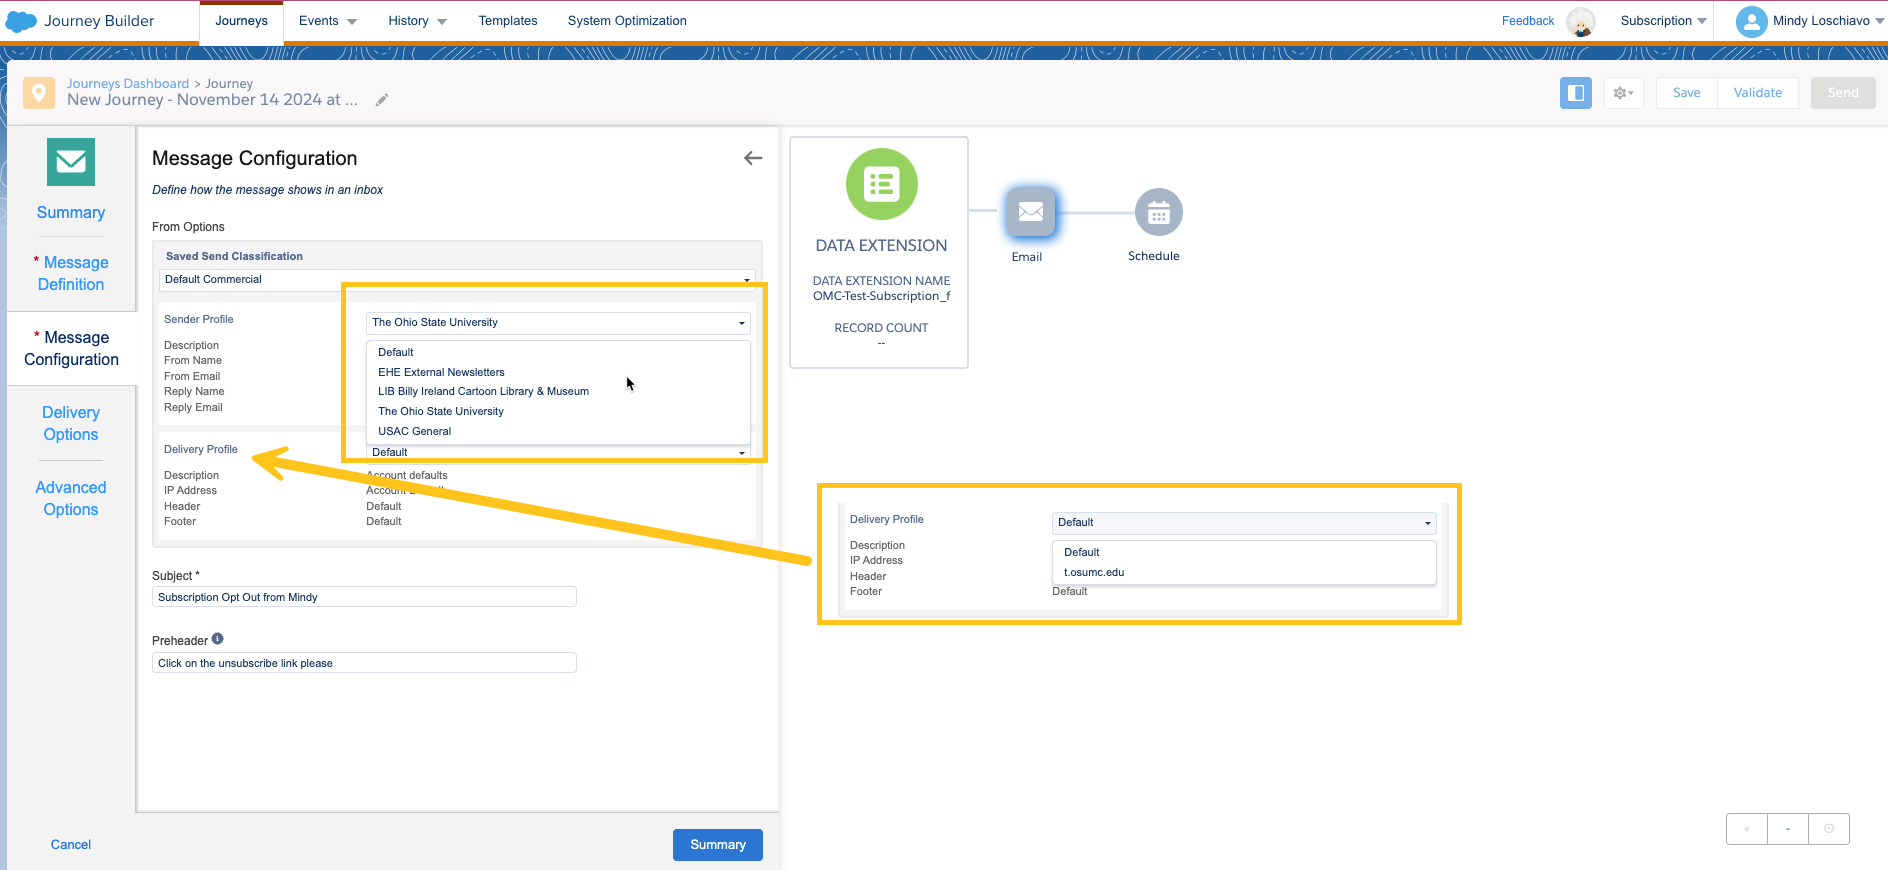Click the Cancel link

coord(71,845)
